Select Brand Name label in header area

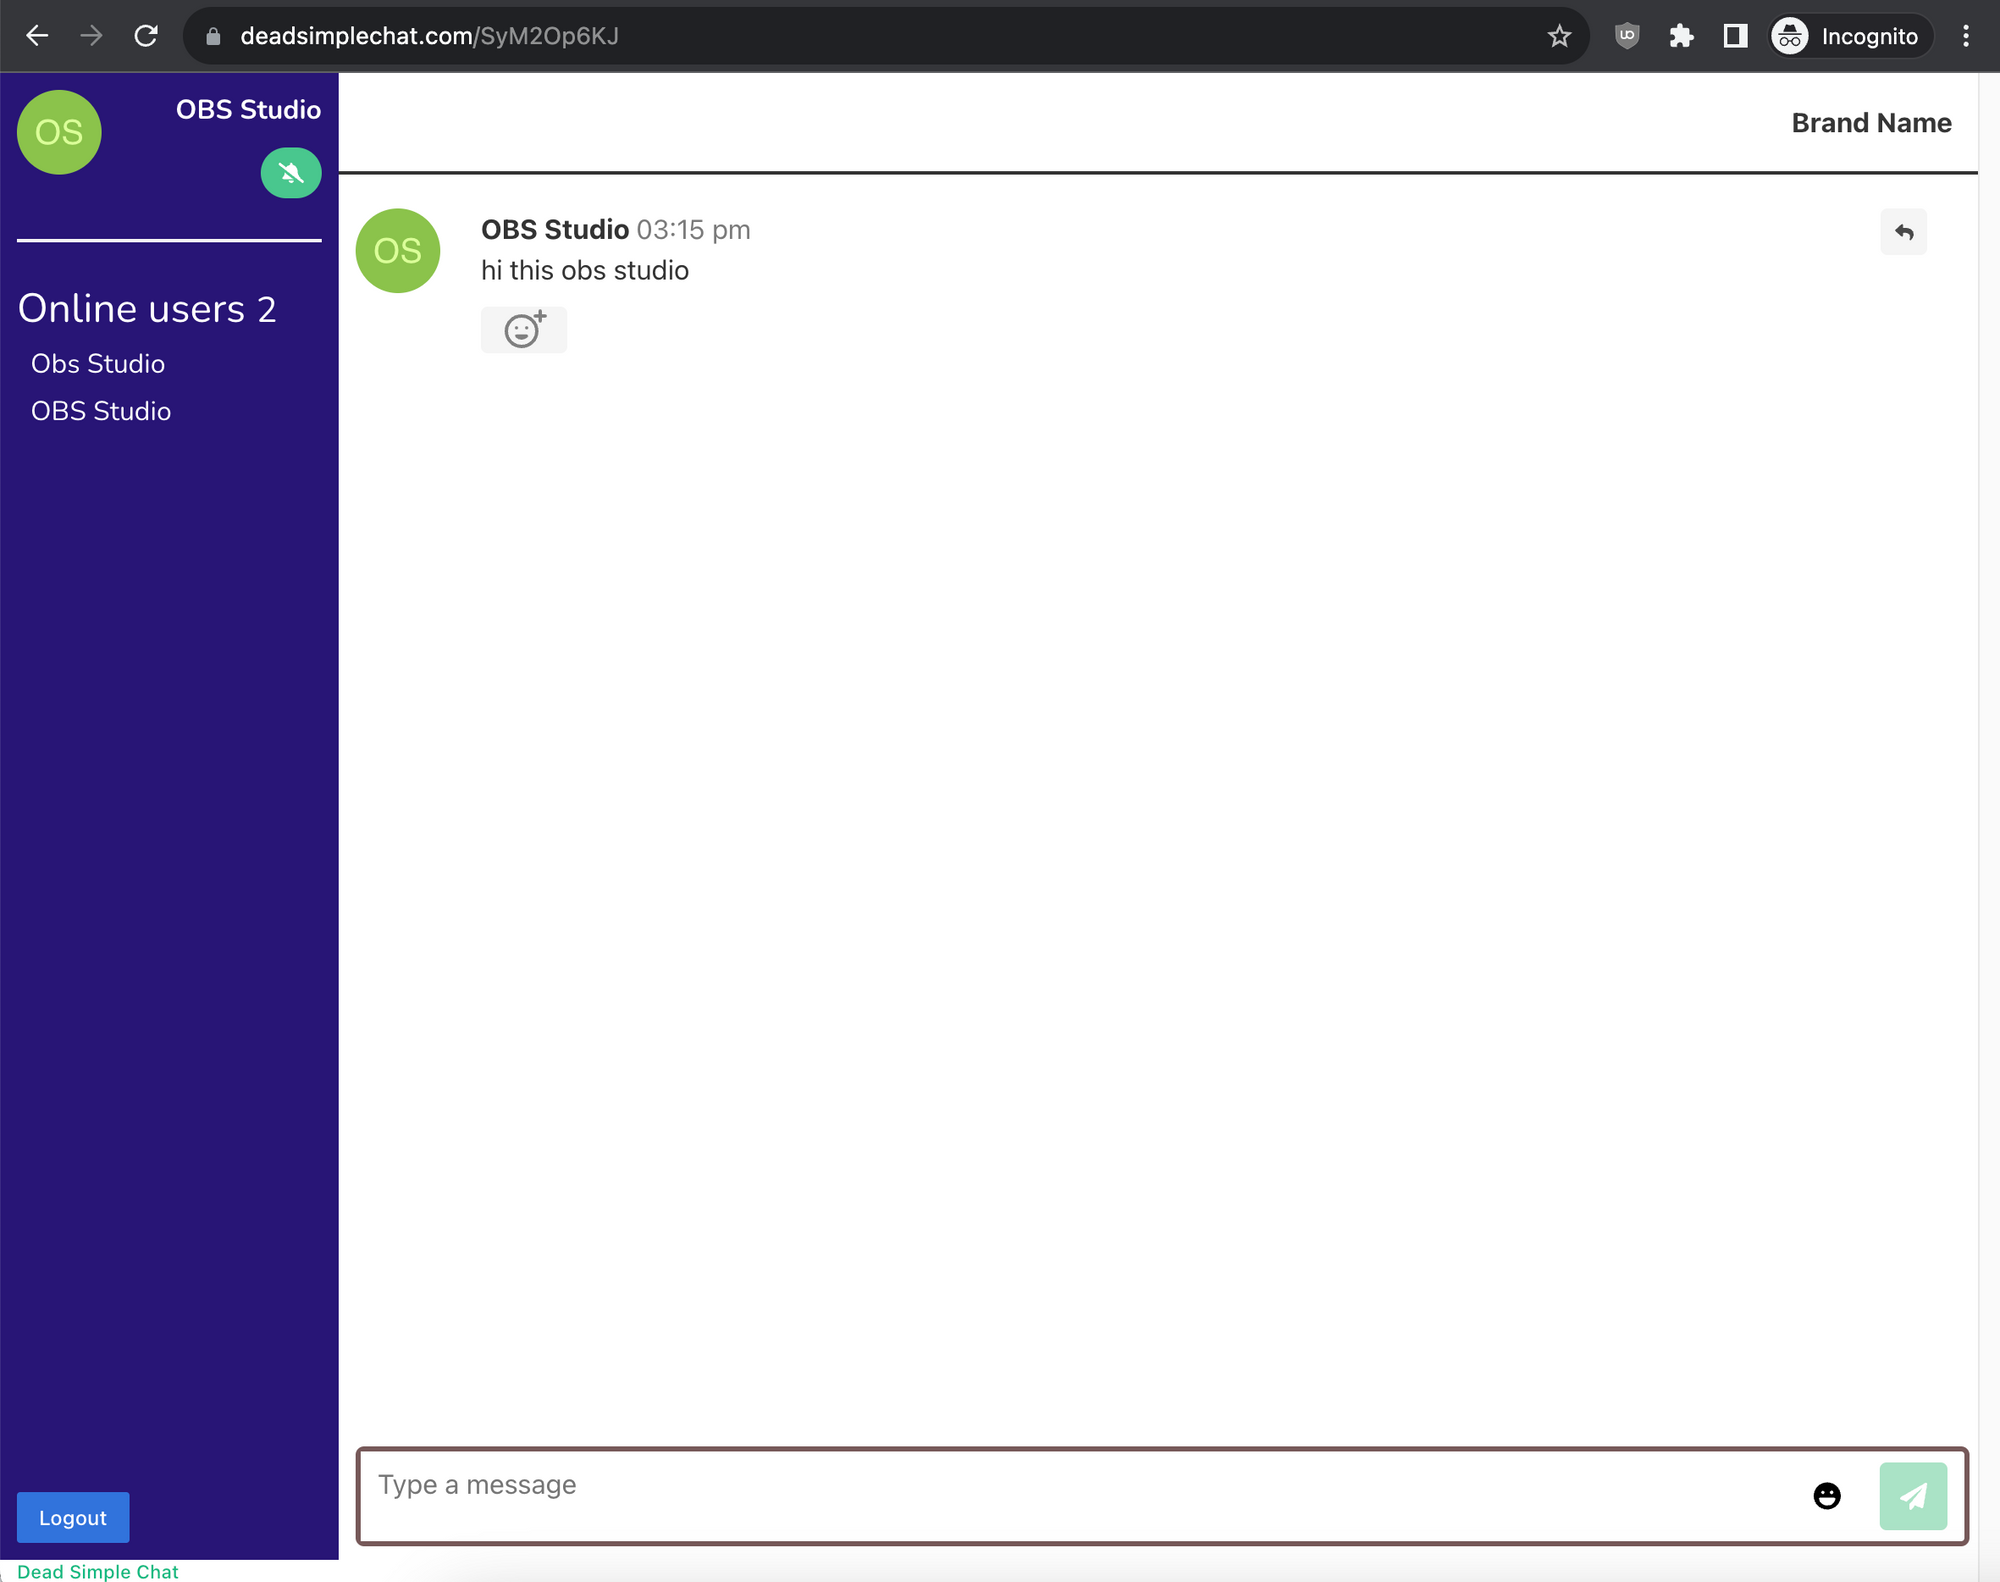(1872, 122)
